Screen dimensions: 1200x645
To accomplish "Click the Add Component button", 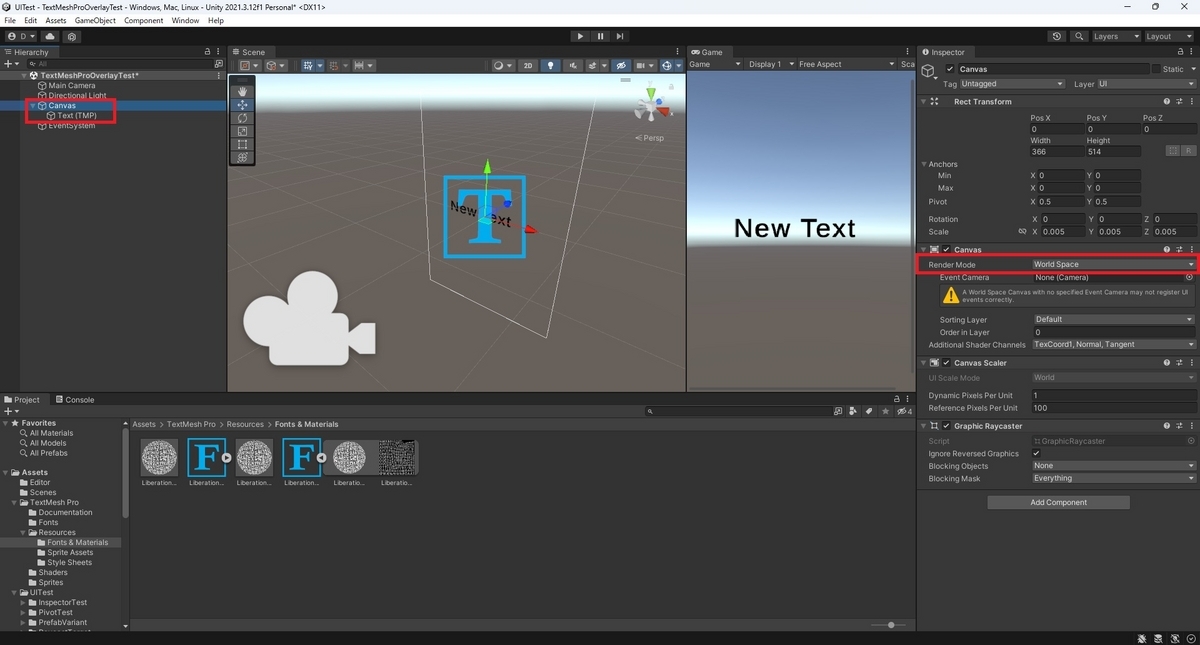I will coord(1058,502).
